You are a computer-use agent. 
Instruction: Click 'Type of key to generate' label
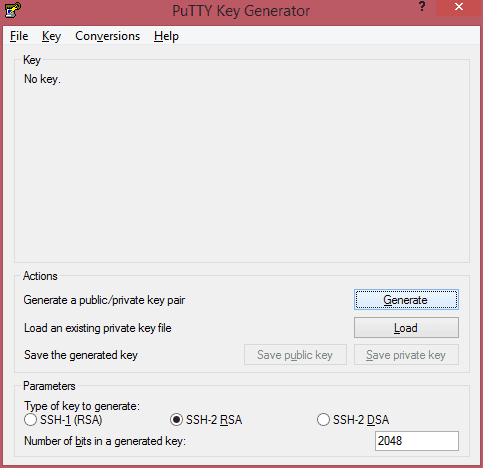point(82,406)
